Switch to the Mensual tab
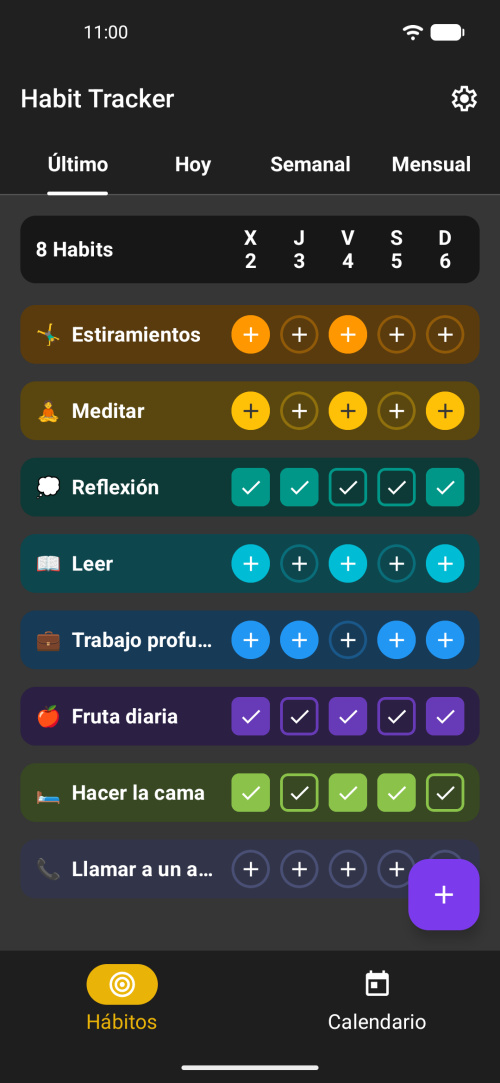Viewport: 500px width, 1083px height. [x=431, y=164]
